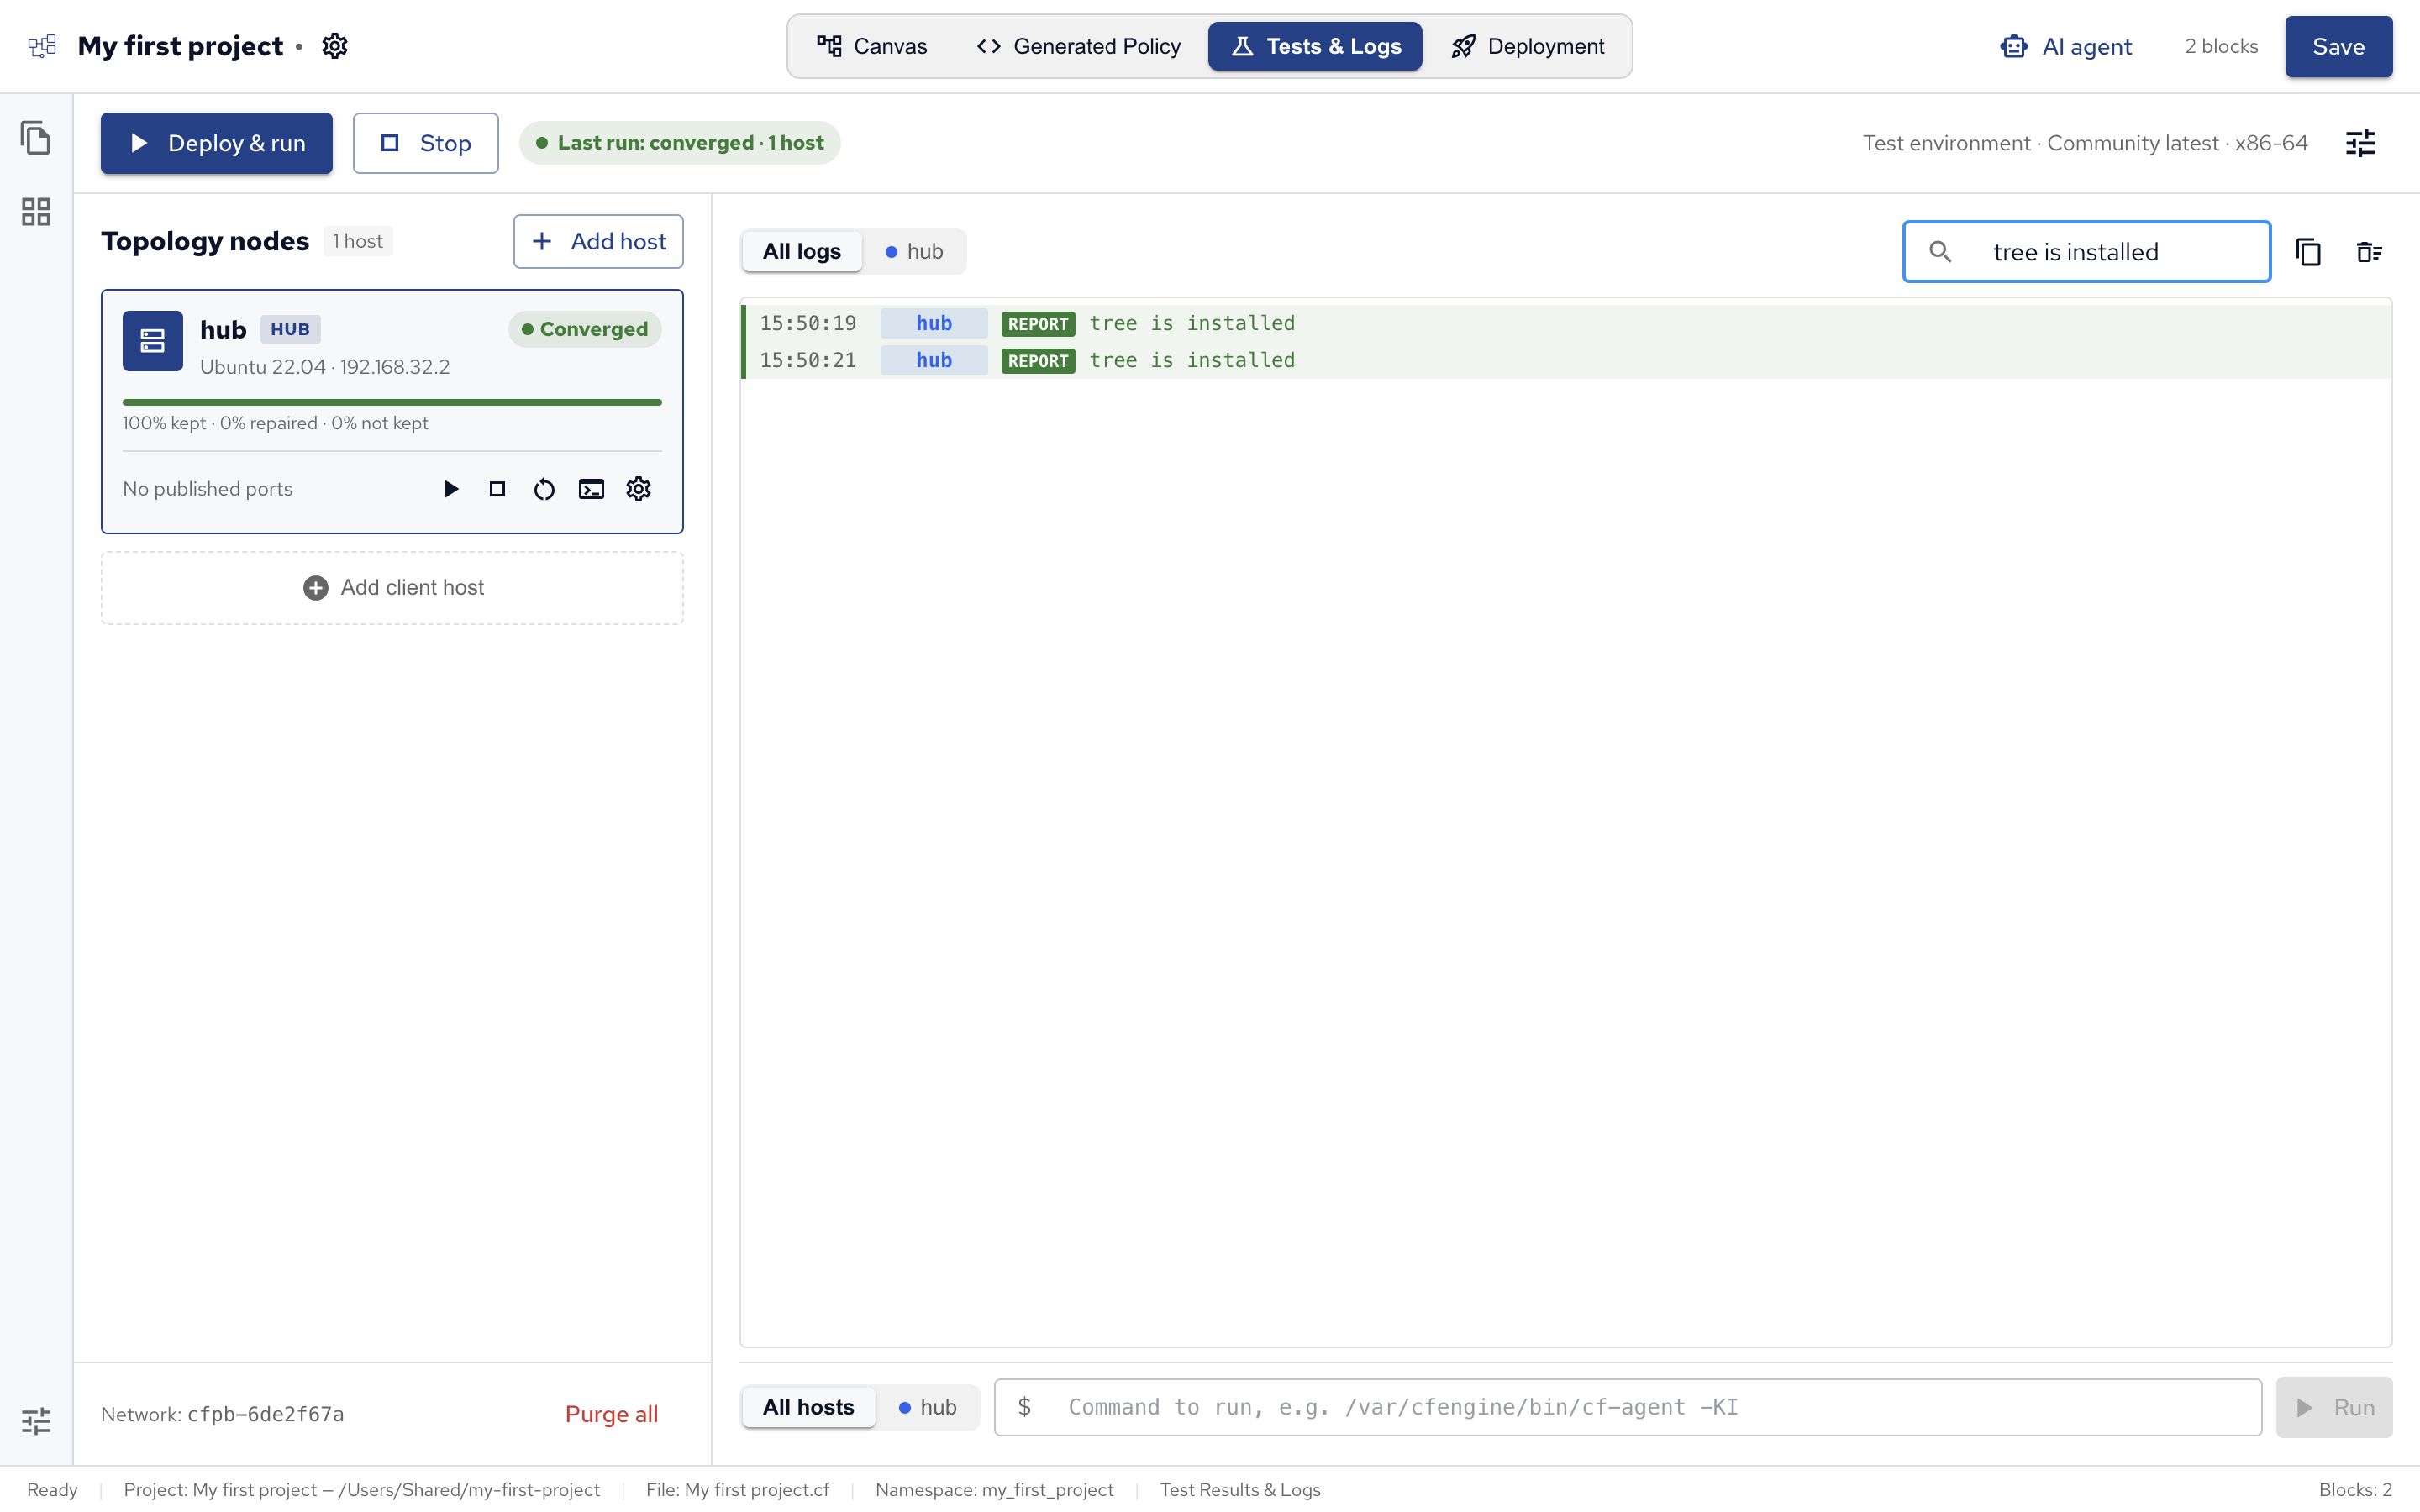Viewport: 2420px width, 1512px height.
Task: Filter logs to hub host
Action: pos(914,252)
